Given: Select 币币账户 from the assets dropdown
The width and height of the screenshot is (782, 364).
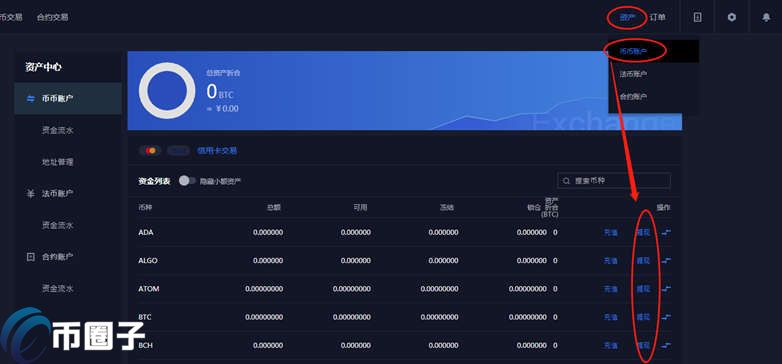Looking at the screenshot, I should pos(633,51).
